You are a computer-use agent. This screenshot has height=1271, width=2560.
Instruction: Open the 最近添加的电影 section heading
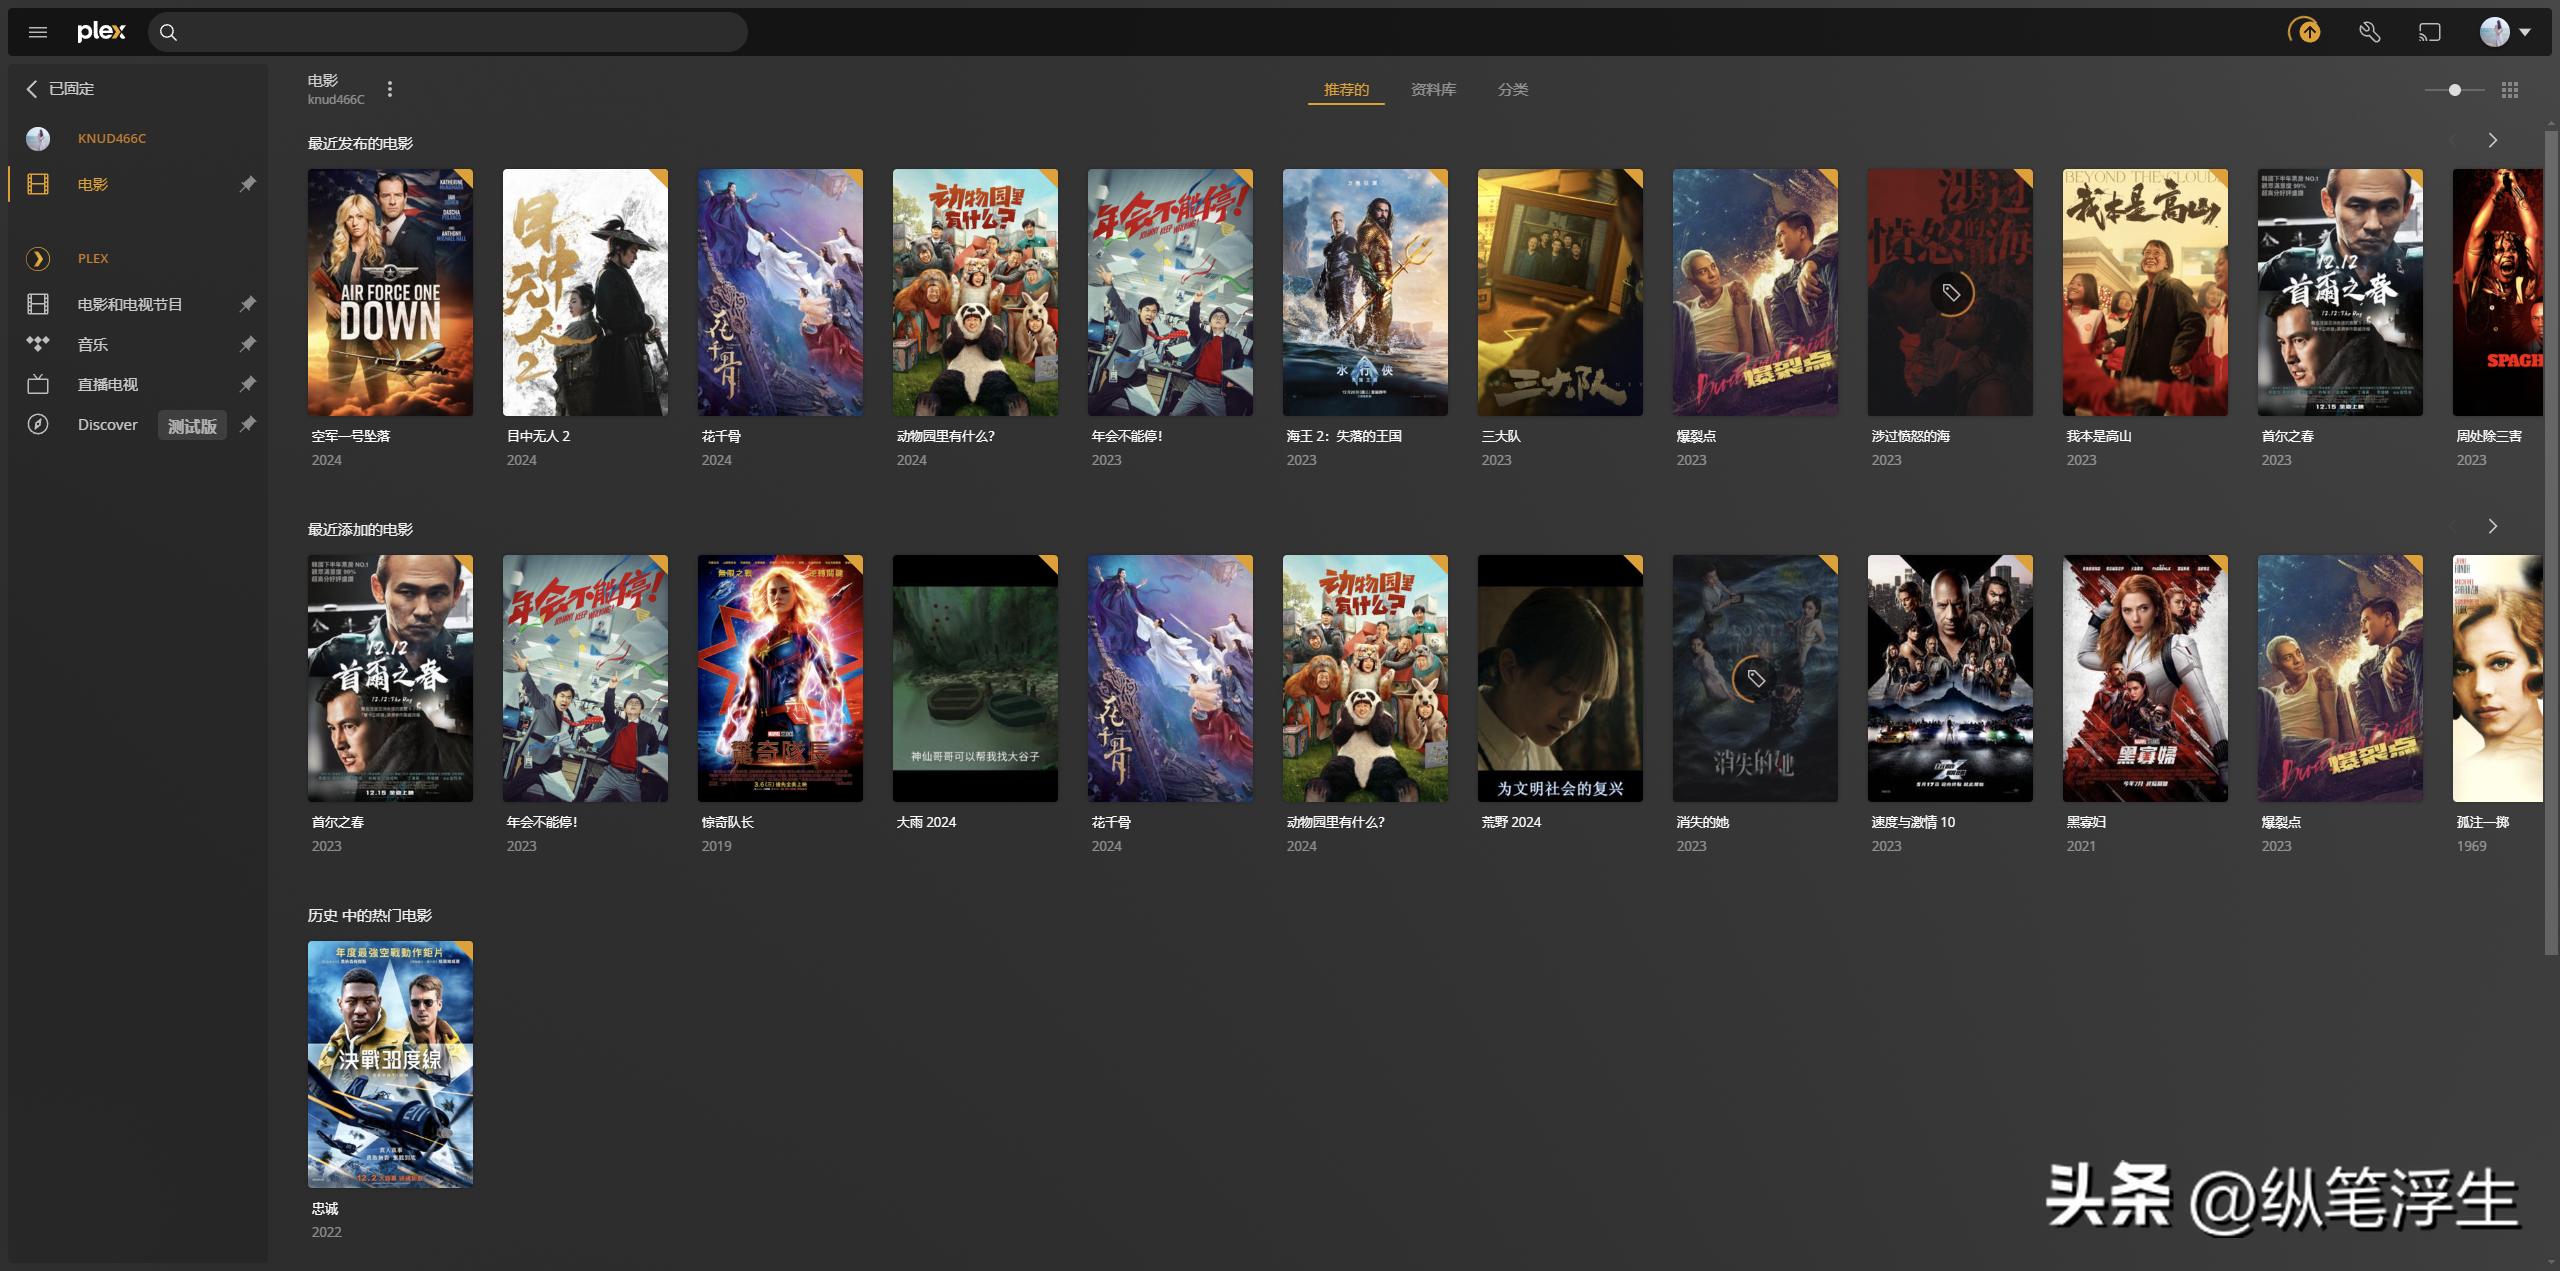pos(360,529)
